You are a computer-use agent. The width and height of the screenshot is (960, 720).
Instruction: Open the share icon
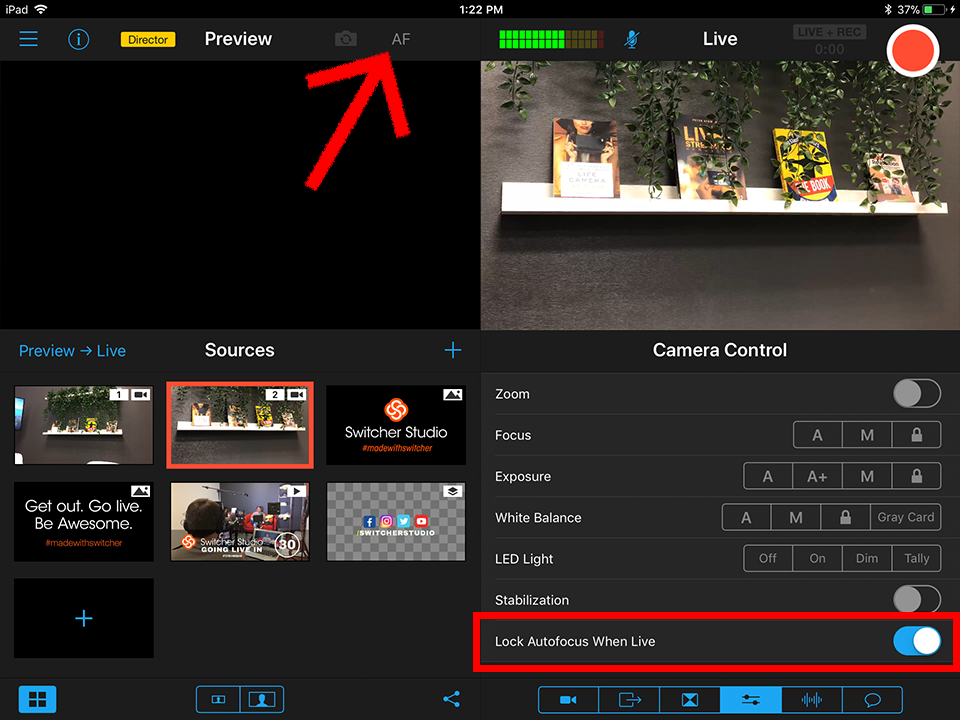pos(451,699)
